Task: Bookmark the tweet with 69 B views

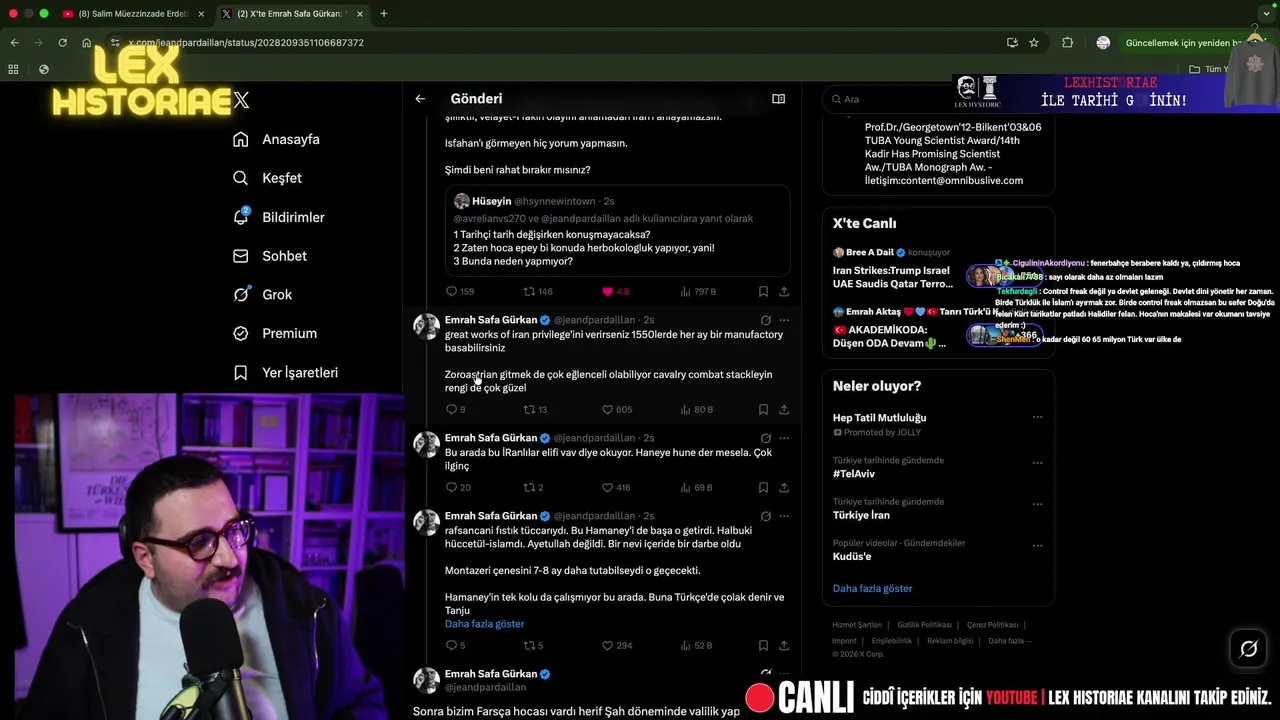Action: tap(763, 487)
